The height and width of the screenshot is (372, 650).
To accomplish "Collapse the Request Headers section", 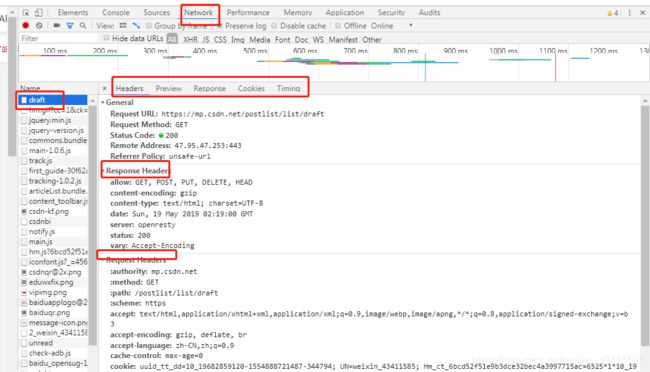I will [103, 260].
